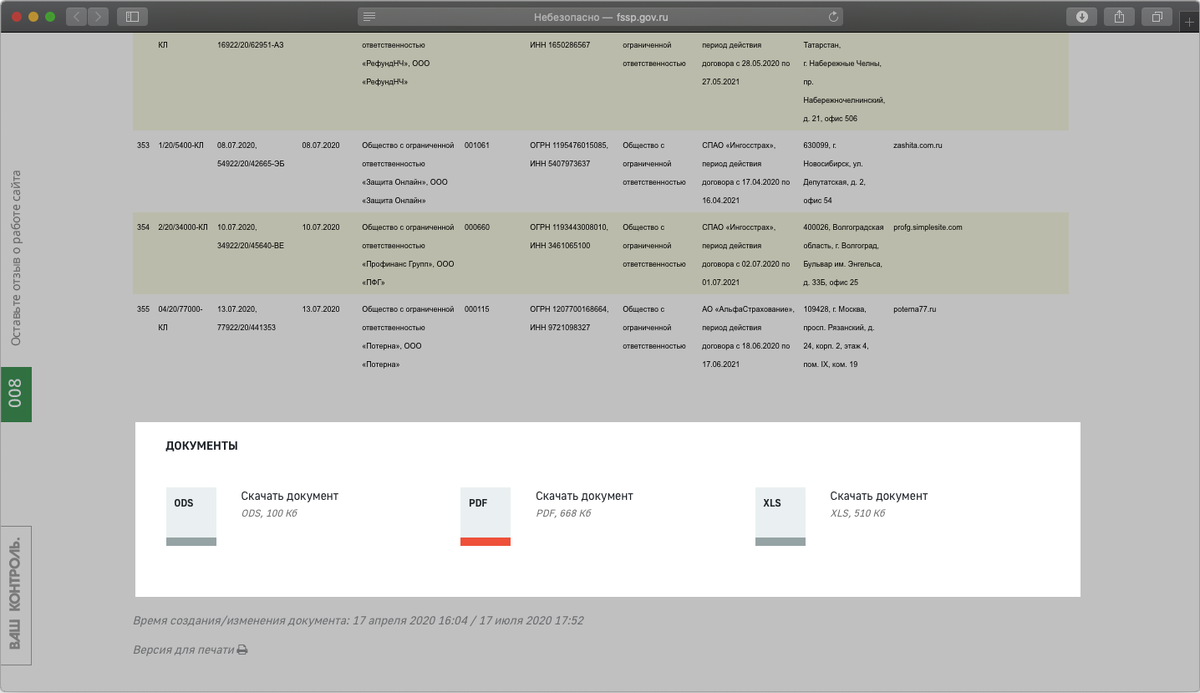Open the Share menu
Viewport: 1200px width, 693px height.
point(1120,16)
